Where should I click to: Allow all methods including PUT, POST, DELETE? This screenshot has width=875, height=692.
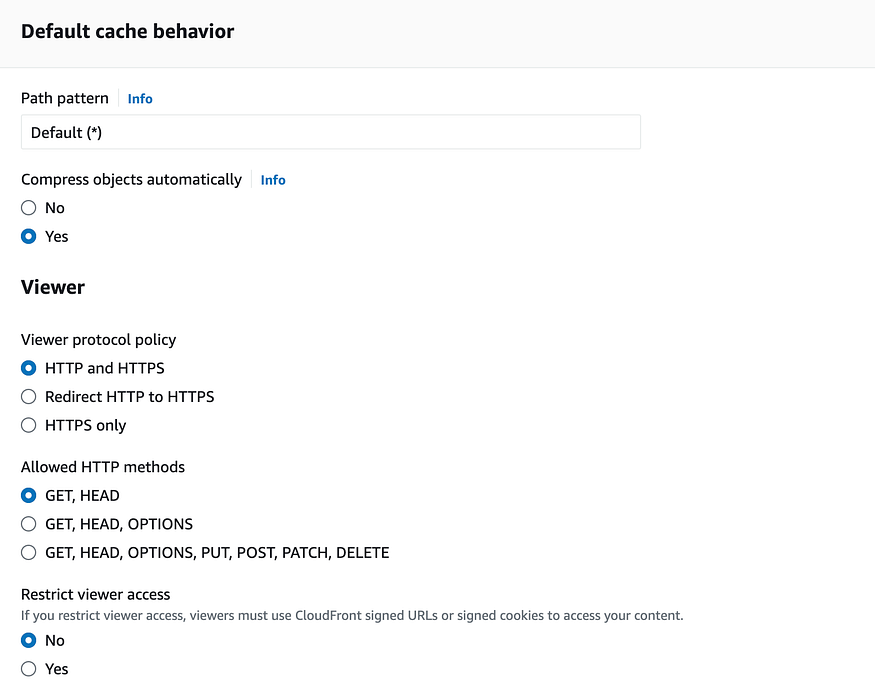click(x=29, y=552)
